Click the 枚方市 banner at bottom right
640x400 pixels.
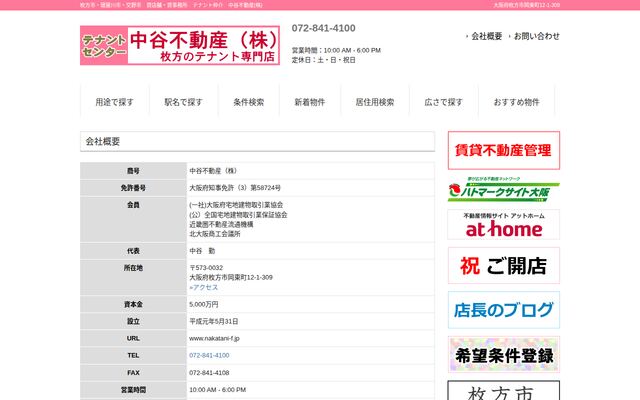point(504,391)
